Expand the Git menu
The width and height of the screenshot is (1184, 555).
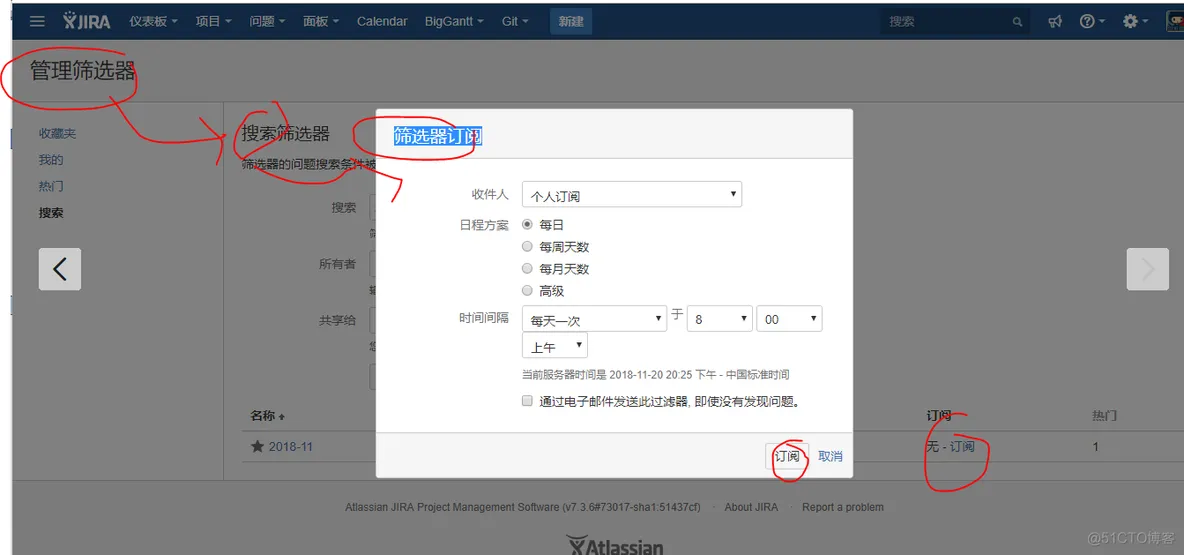tap(515, 21)
